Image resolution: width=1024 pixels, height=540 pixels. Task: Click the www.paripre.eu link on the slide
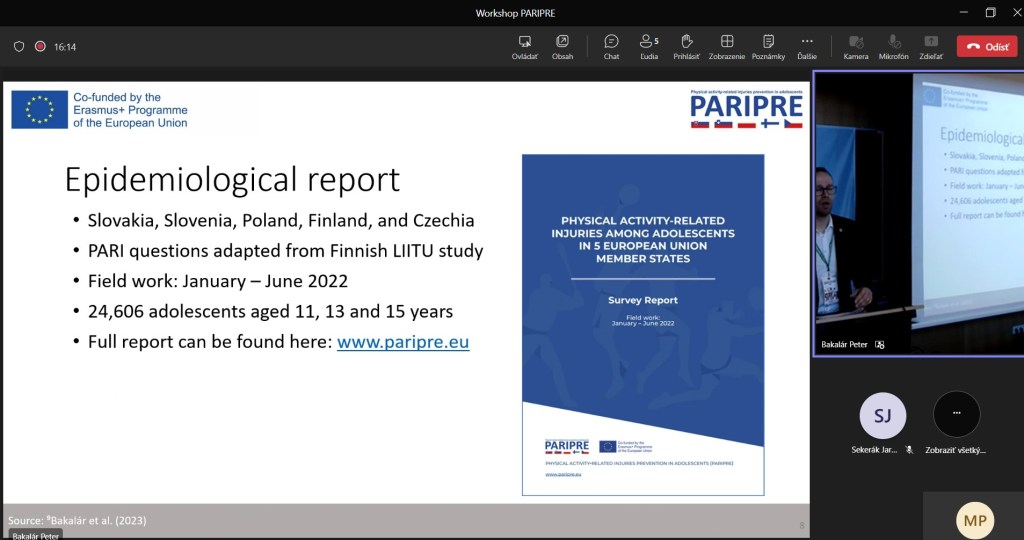(x=402, y=342)
